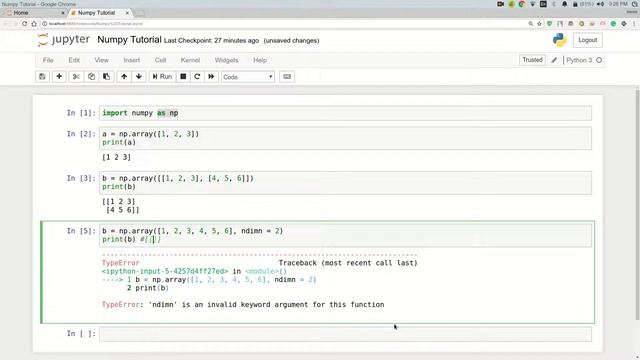Restart kernel and run all cells
The image size is (640, 360).
pyautogui.click(x=211, y=77)
